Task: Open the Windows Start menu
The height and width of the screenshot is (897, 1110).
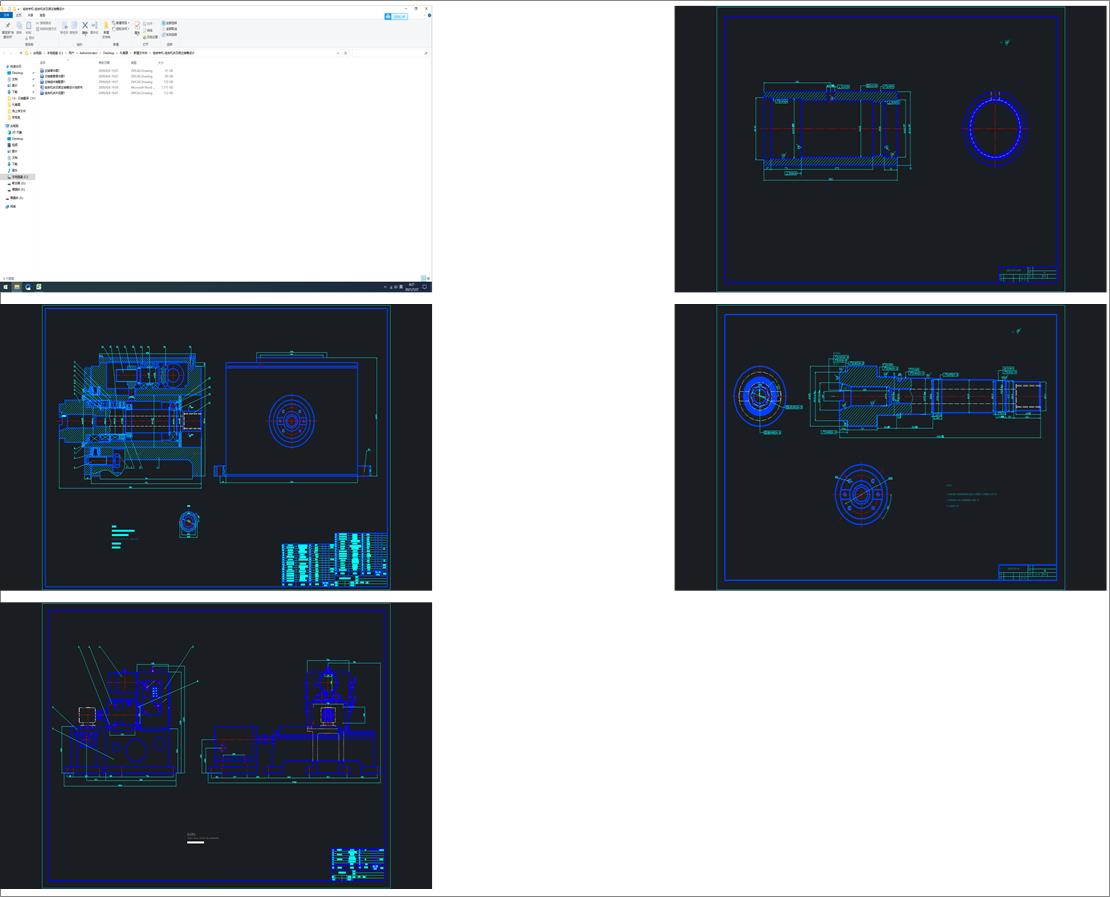Action: tap(6, 287)
